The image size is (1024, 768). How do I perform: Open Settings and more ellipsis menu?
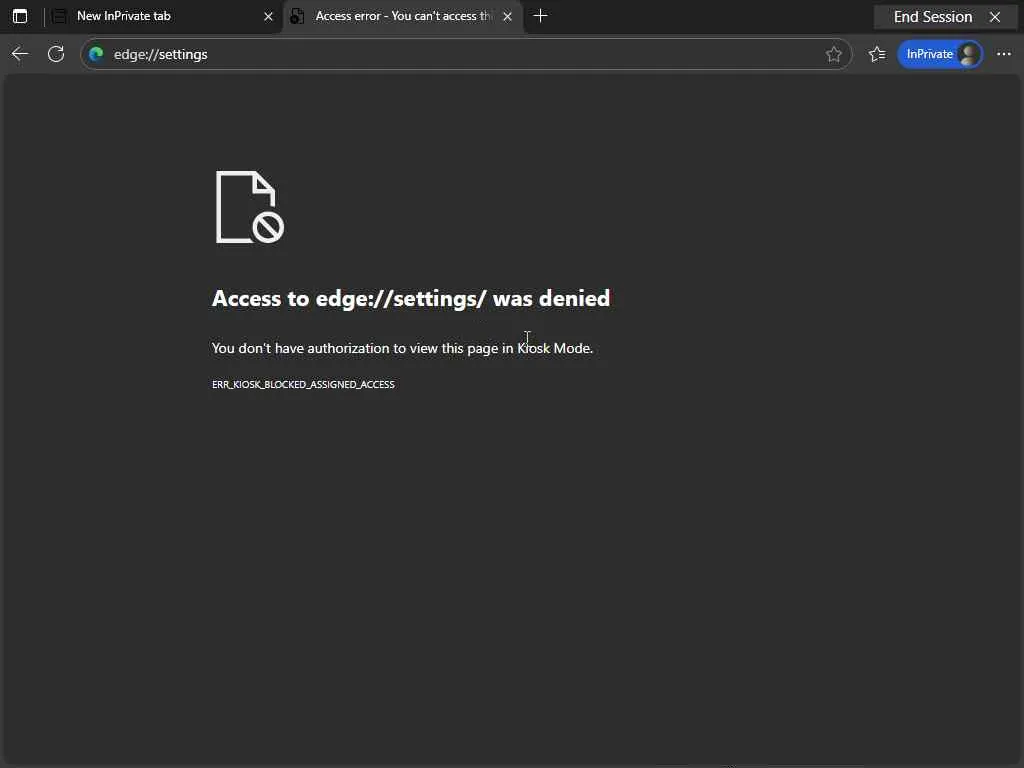[x=1004, y=54]
